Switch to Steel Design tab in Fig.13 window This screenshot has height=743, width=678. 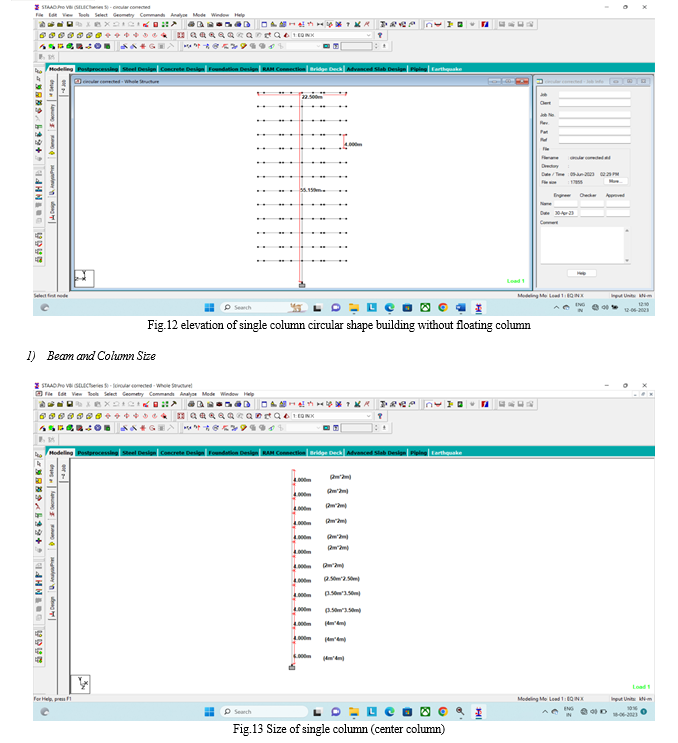[x=139, y=453]
